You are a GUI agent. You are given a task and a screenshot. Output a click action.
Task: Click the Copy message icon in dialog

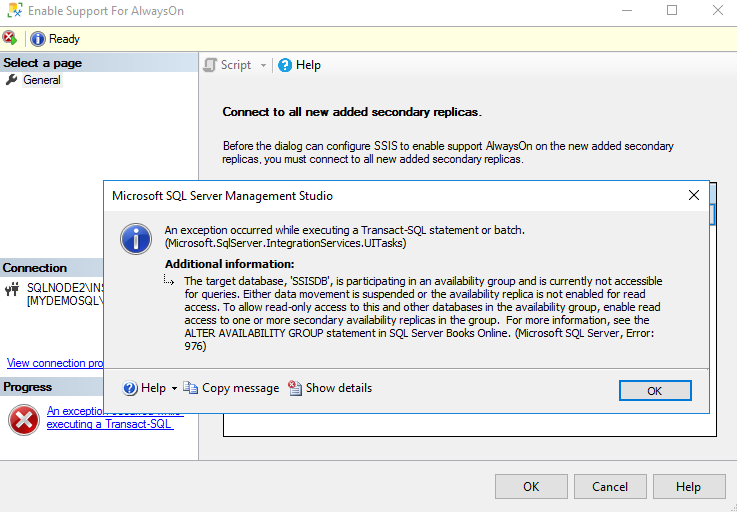[x=190, y=388]
